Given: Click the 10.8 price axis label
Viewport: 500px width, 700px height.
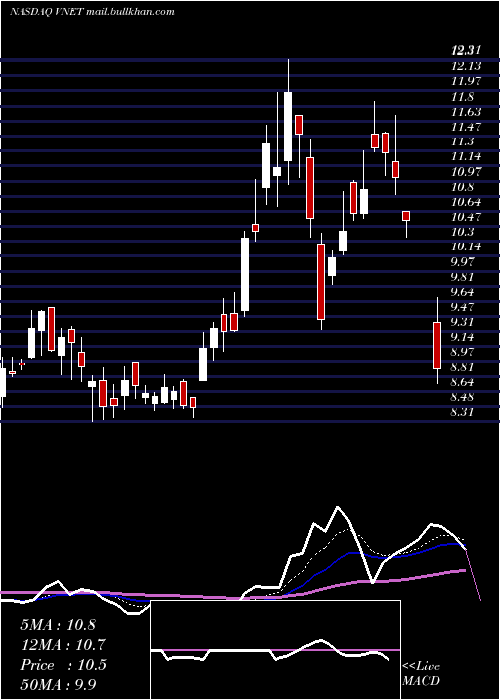Looking at the screenshot, I should [463, 187].
